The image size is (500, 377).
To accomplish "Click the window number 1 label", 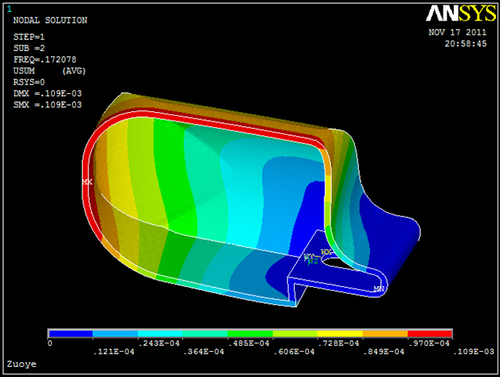I will 9,9.
